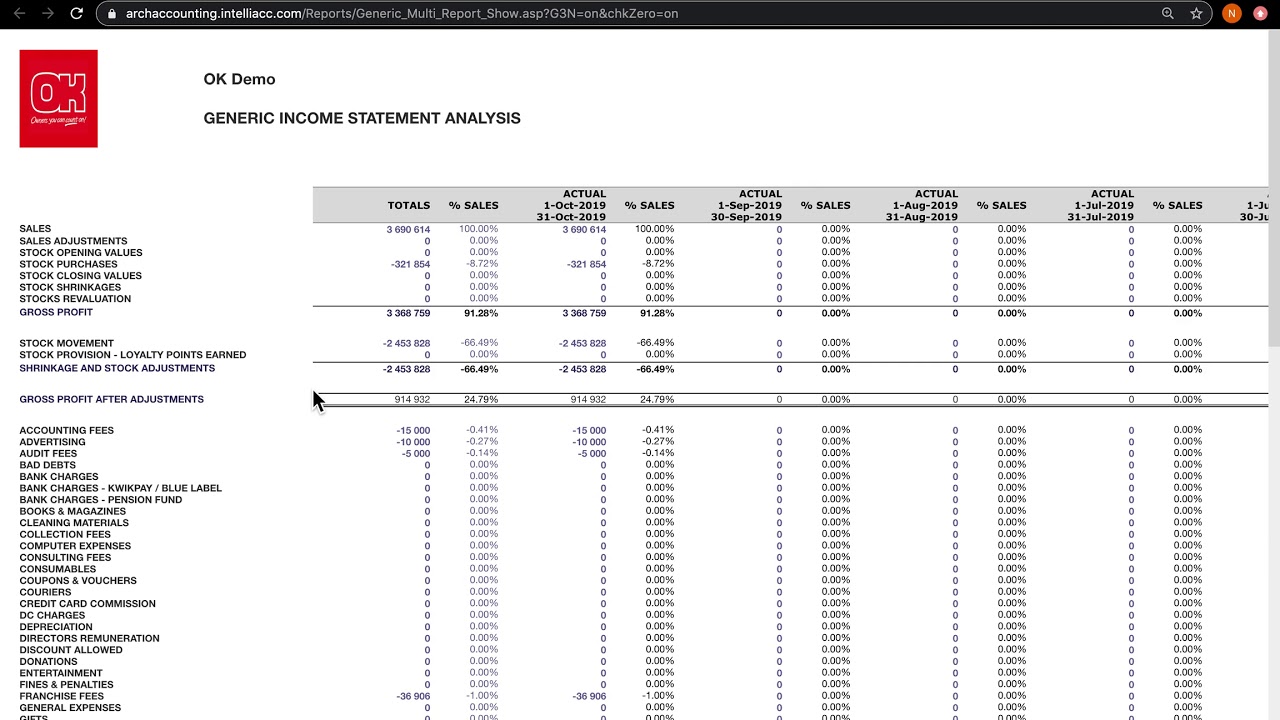Click the STOCK PURCHASES row label
The height and width of the screenshot is (720, 1280).
(68, 264)
